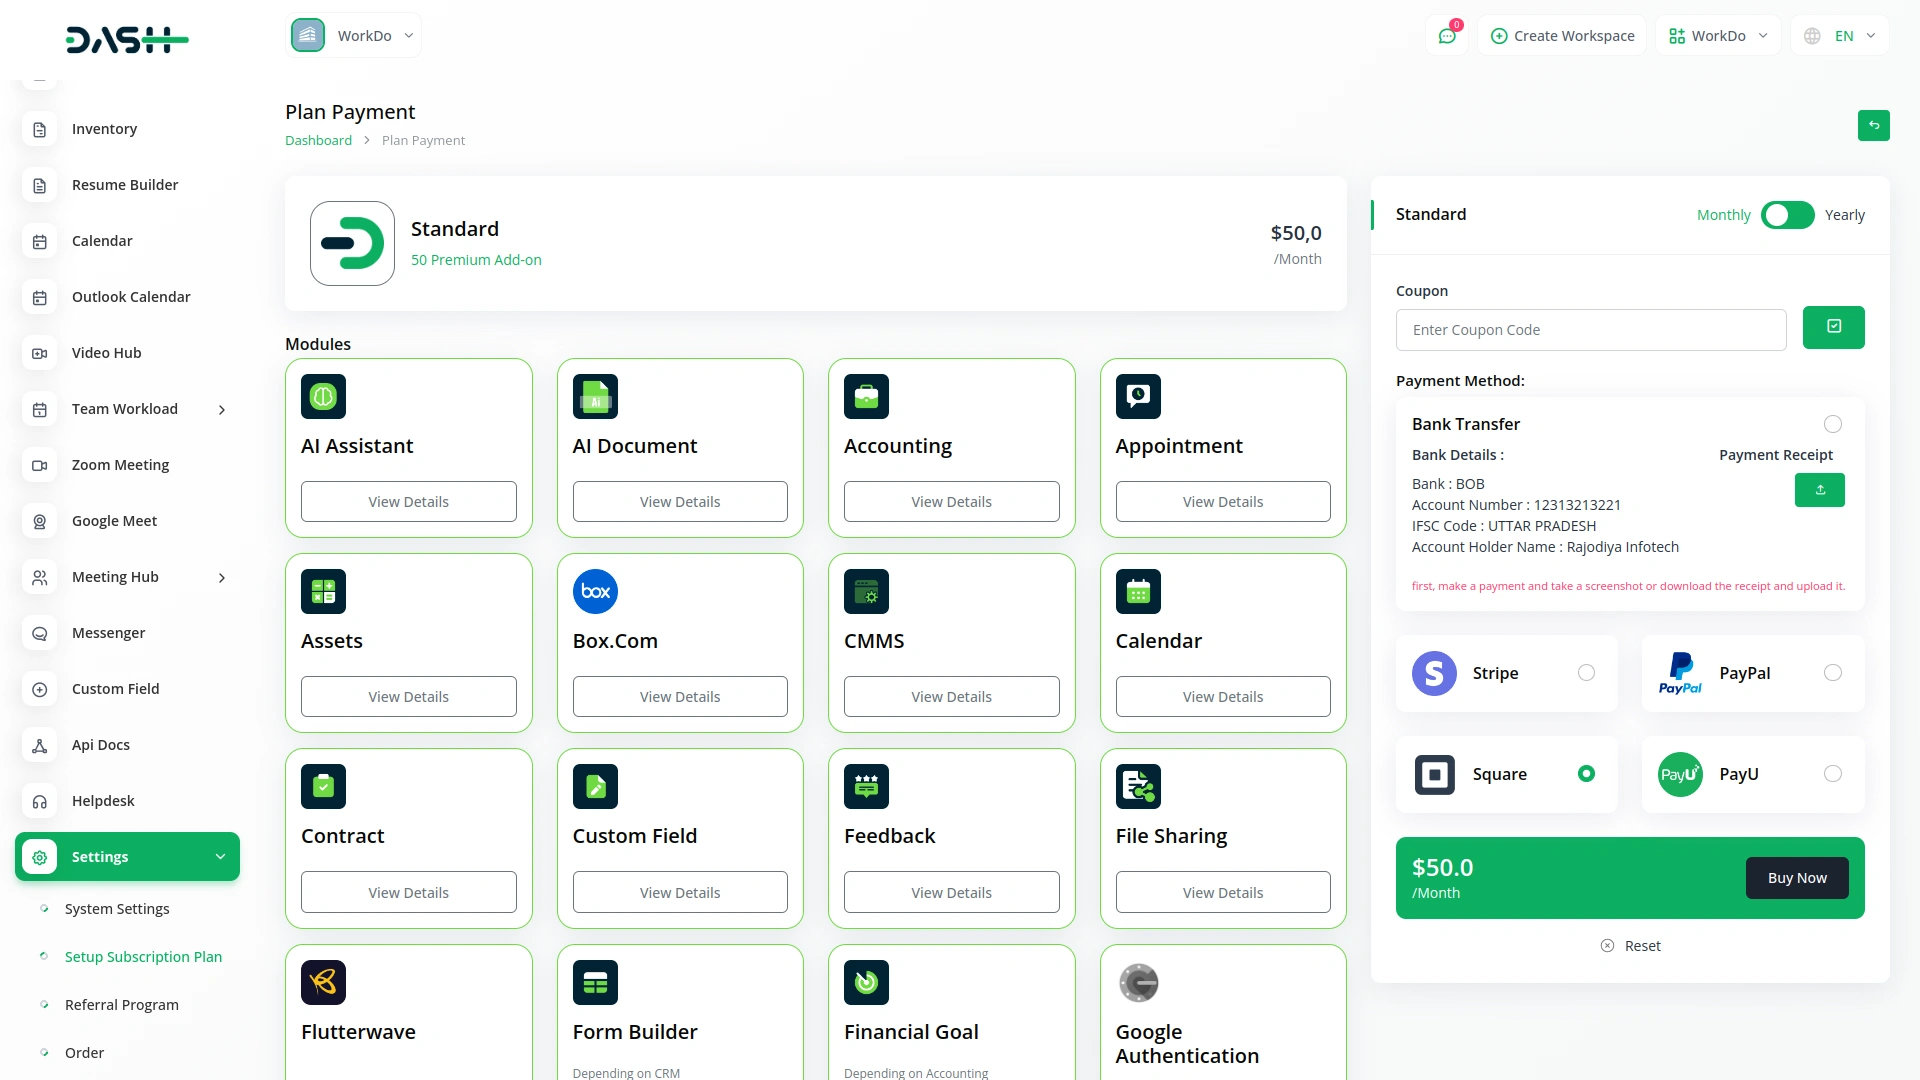Expand the Team Workload submenu
This screenshot has width=1920, height=1080.
pos(125,409)
